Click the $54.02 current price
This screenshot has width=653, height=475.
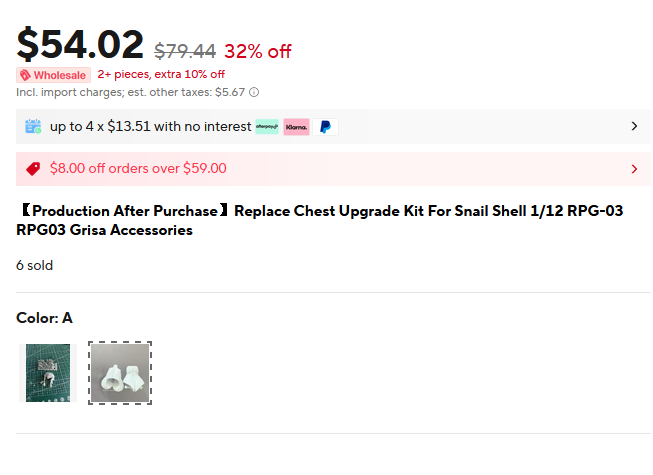[x=80, y=44]
